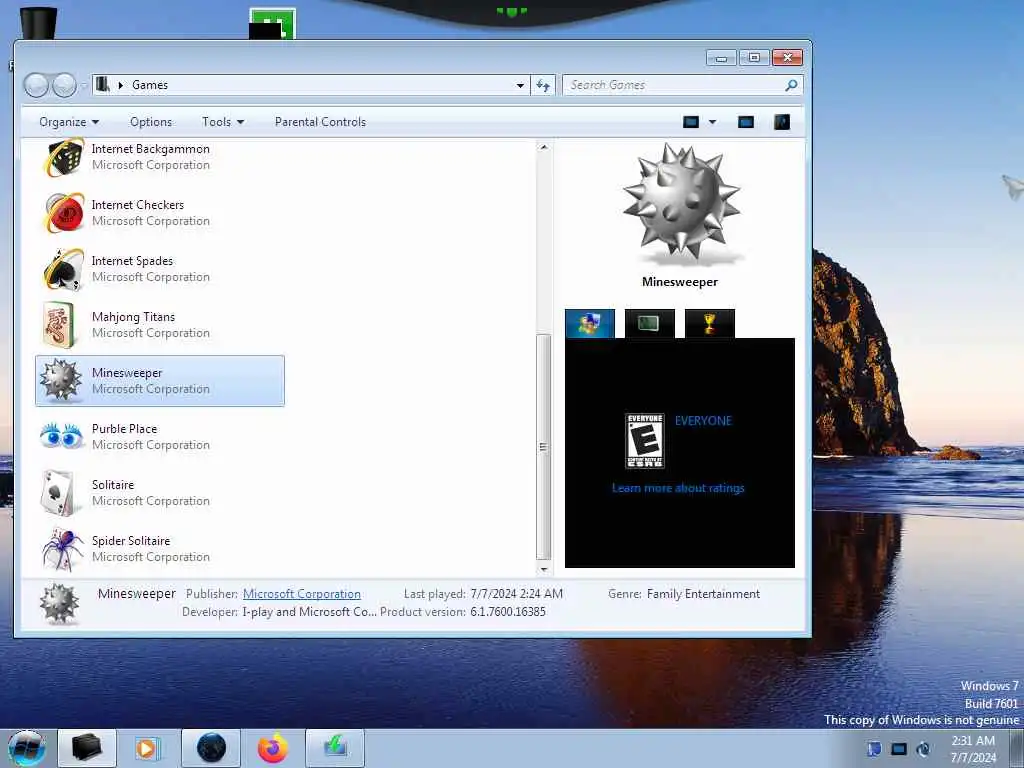1024x768 pixels.
Task: Click the last played date 7/7/2024 2:24 AM
Action: pos(517,594)
